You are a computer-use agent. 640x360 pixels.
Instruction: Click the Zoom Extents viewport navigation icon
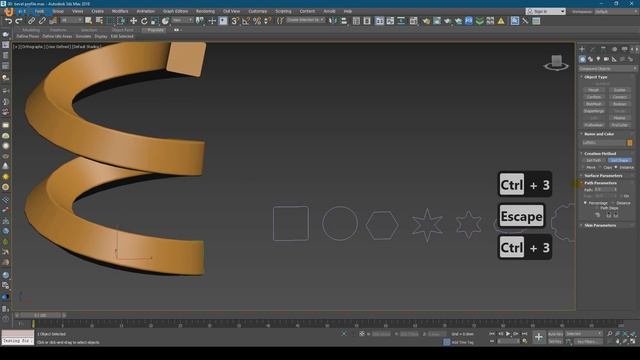[x=625, y=334]
